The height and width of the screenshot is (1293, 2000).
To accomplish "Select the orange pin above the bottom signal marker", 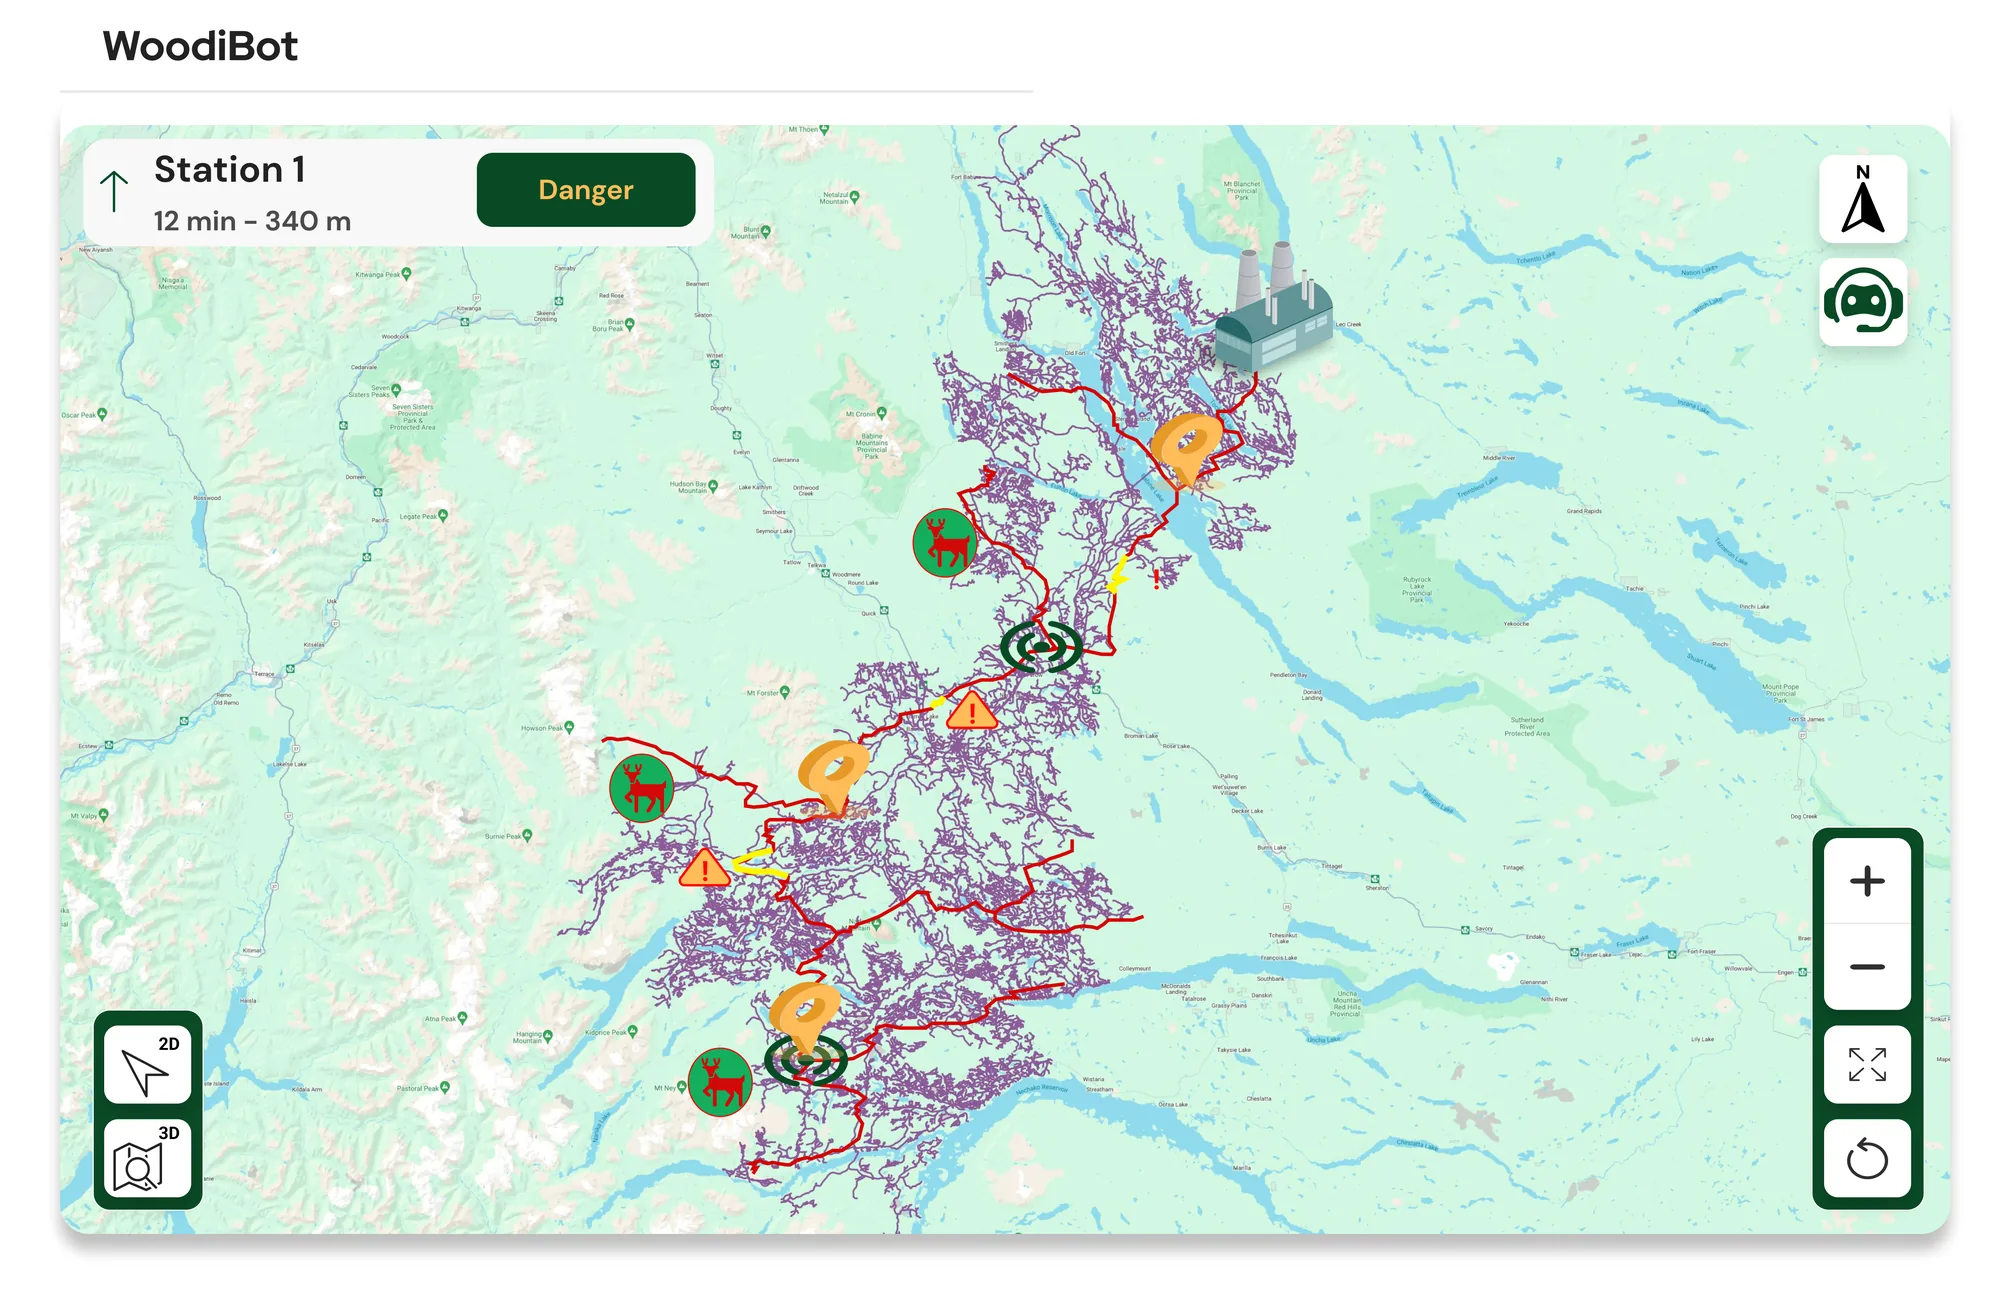I will tap(805, 1017).
